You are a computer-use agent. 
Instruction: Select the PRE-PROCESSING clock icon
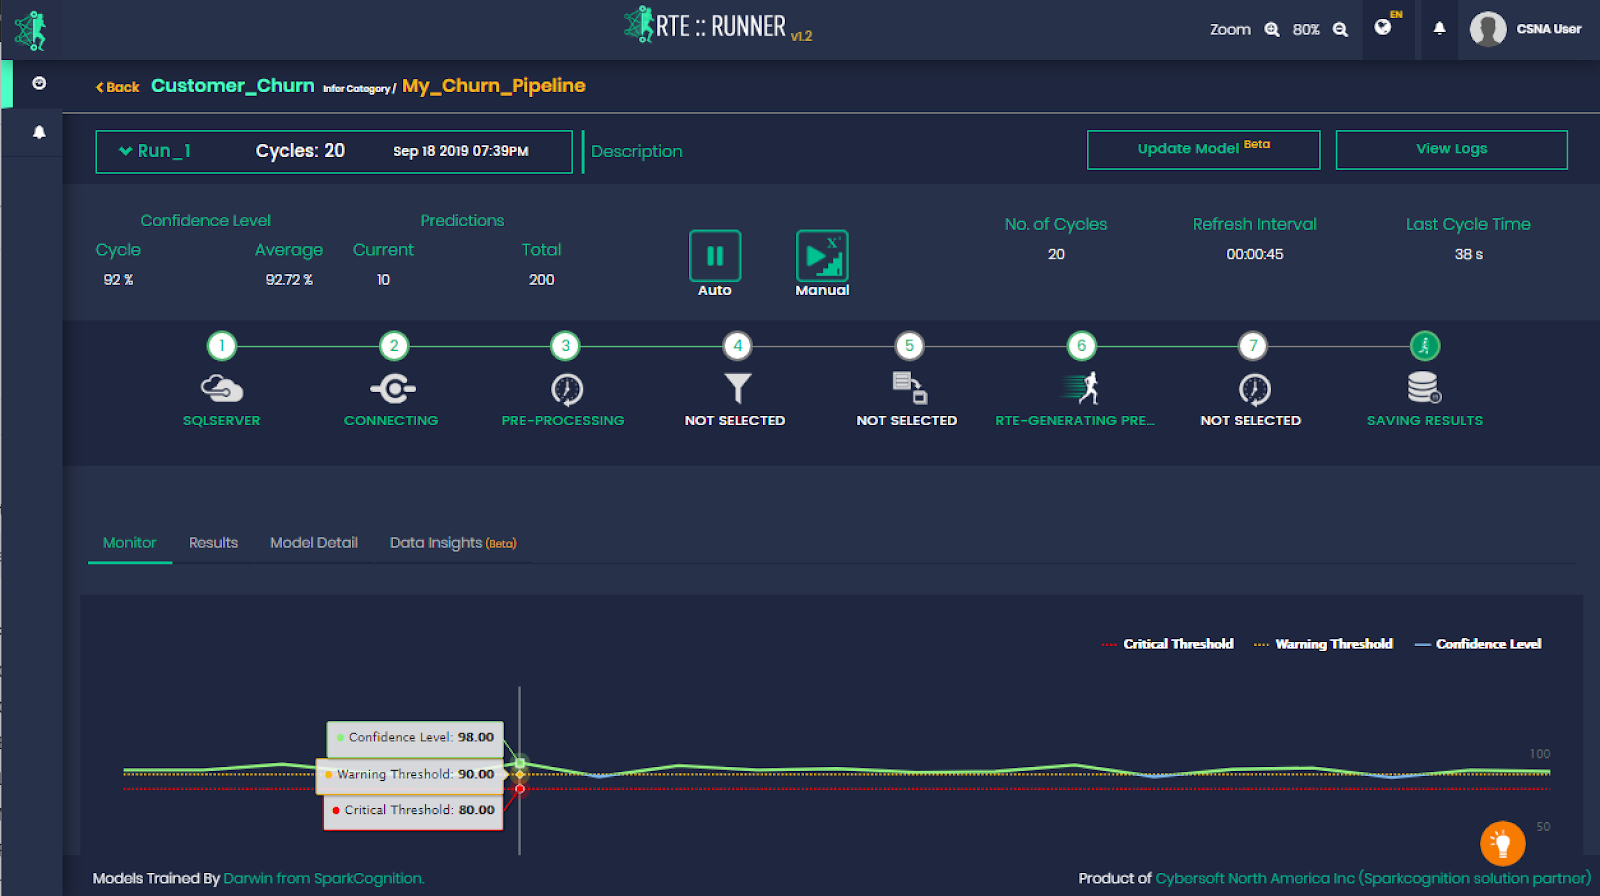[567, 389]
